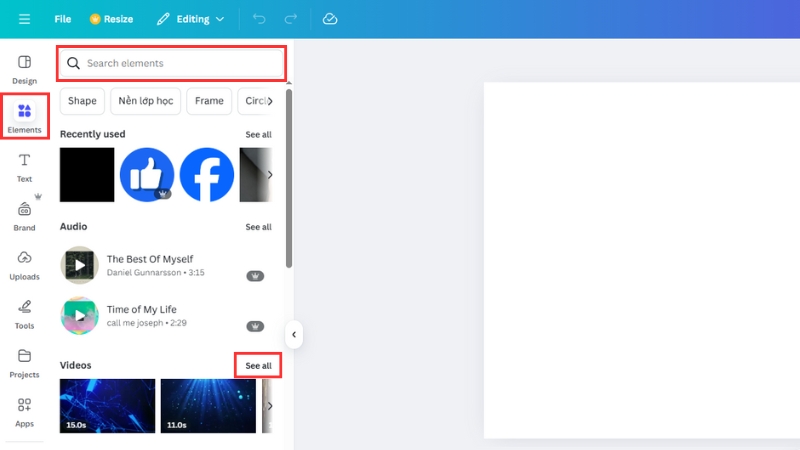Open the Tools sidebar panel
The height and width of the screenshot is (450, 800).
pos(25,313)
